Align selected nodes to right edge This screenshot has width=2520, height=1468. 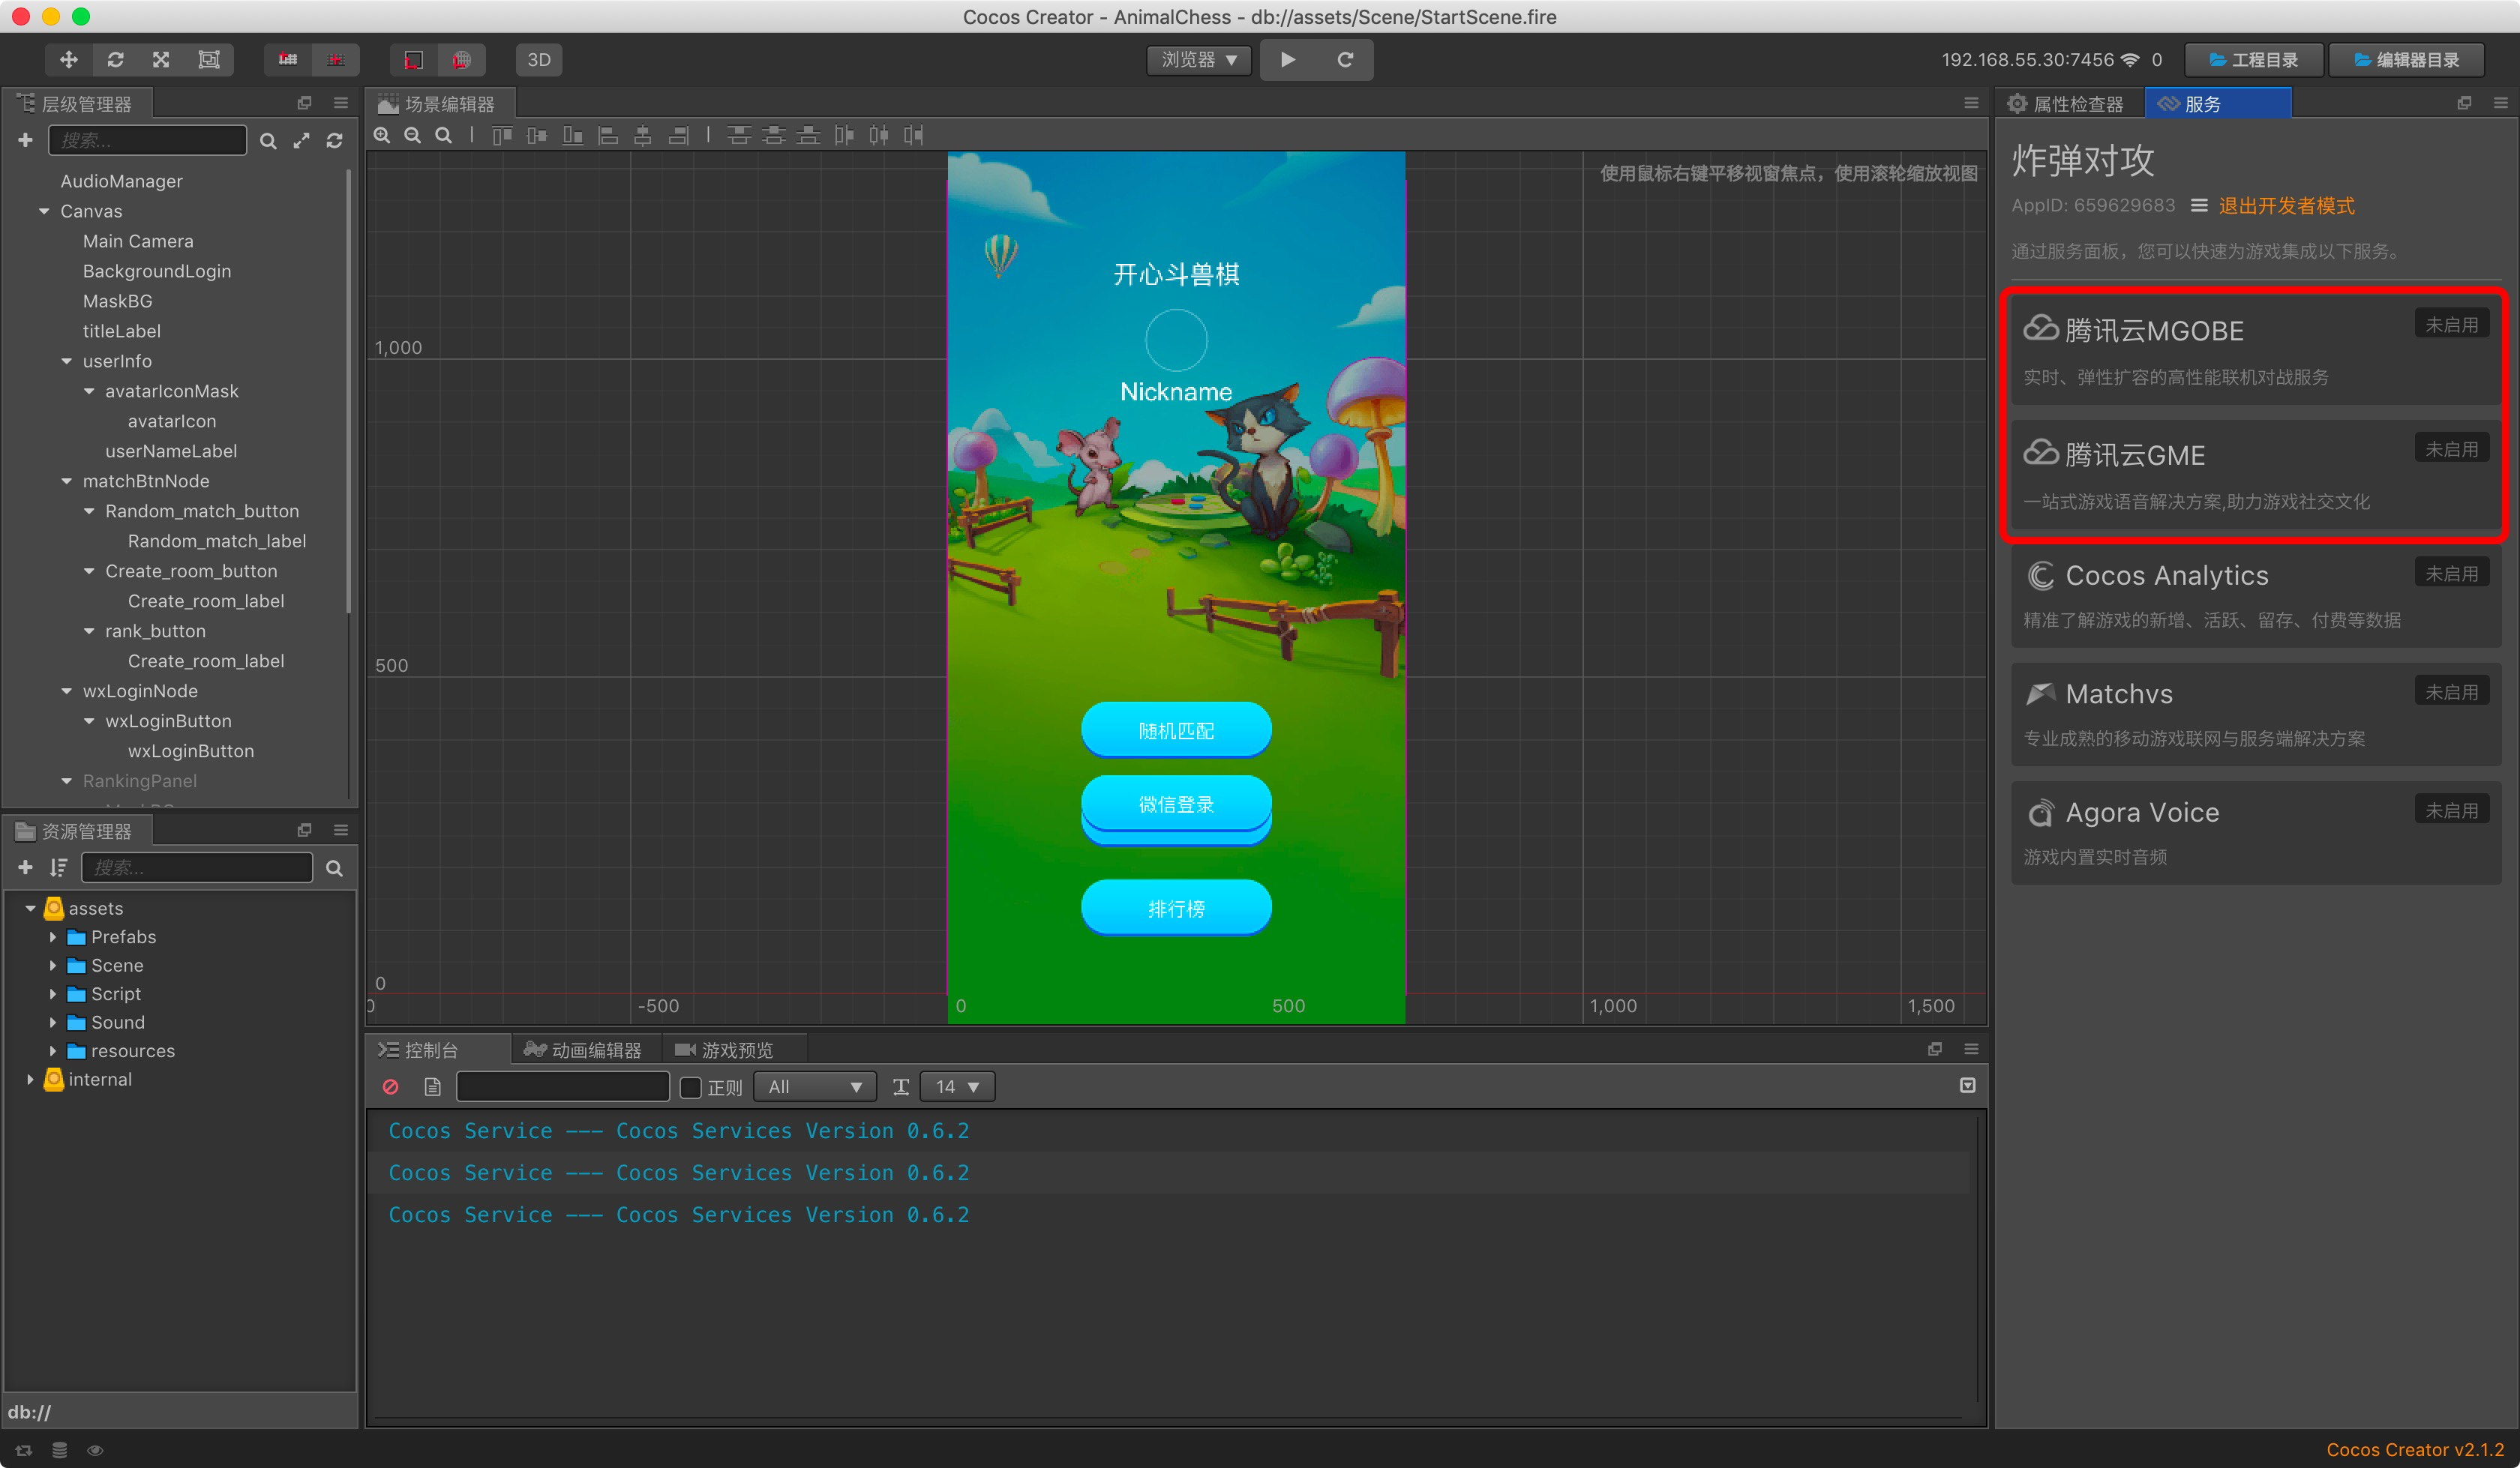[678, 135]
